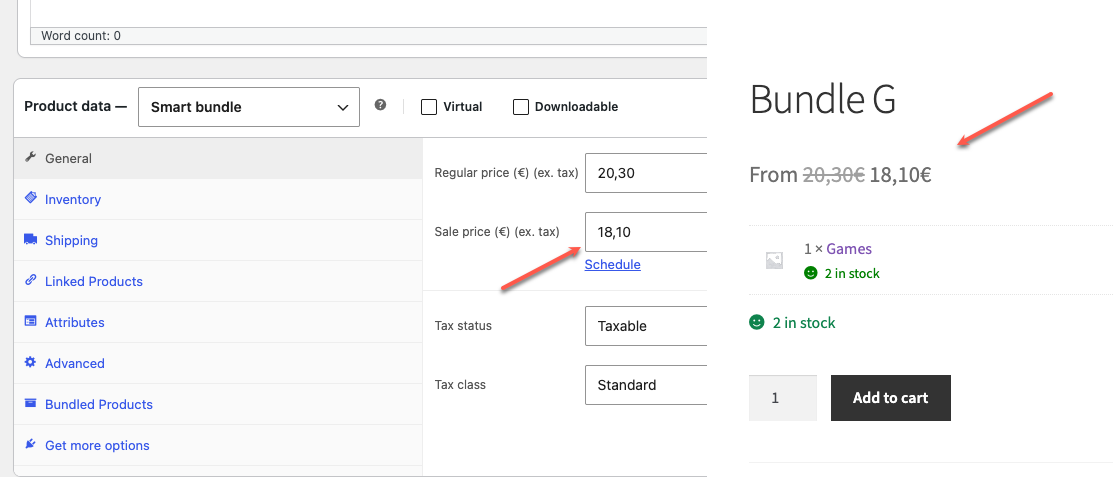Image resolution: width=1113 pixels, height=477 pixels.
Task: Click the Advanced gear icon
Action: coord(31,362)
